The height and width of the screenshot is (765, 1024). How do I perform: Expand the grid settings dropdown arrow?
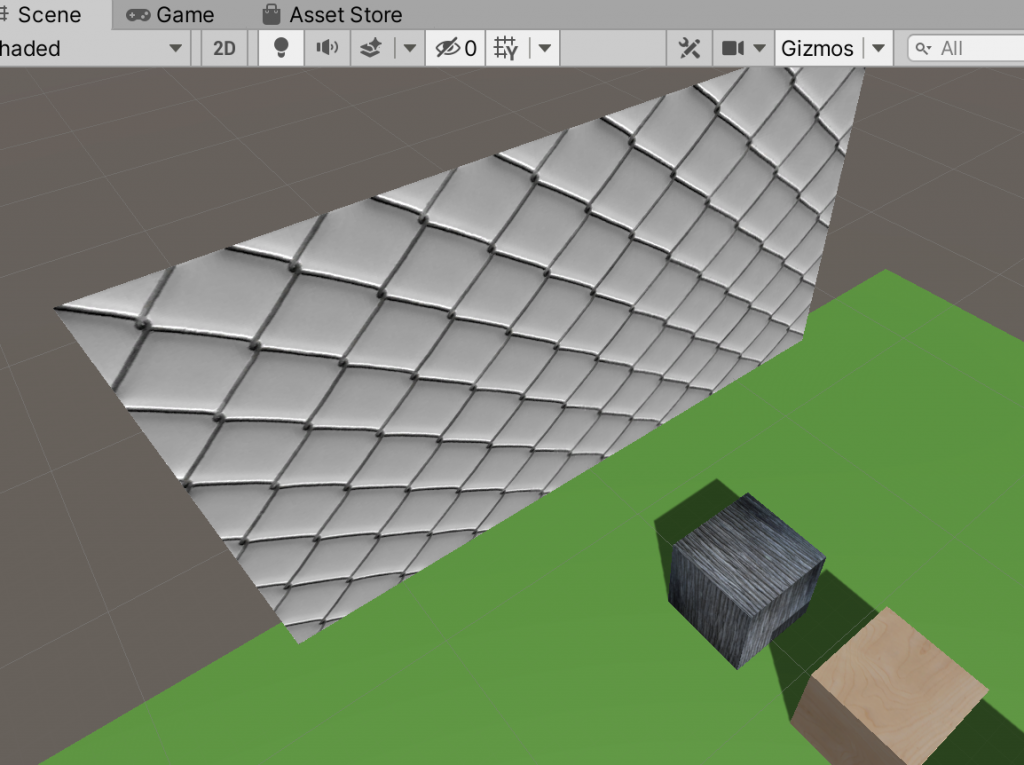tap(545, 48)
